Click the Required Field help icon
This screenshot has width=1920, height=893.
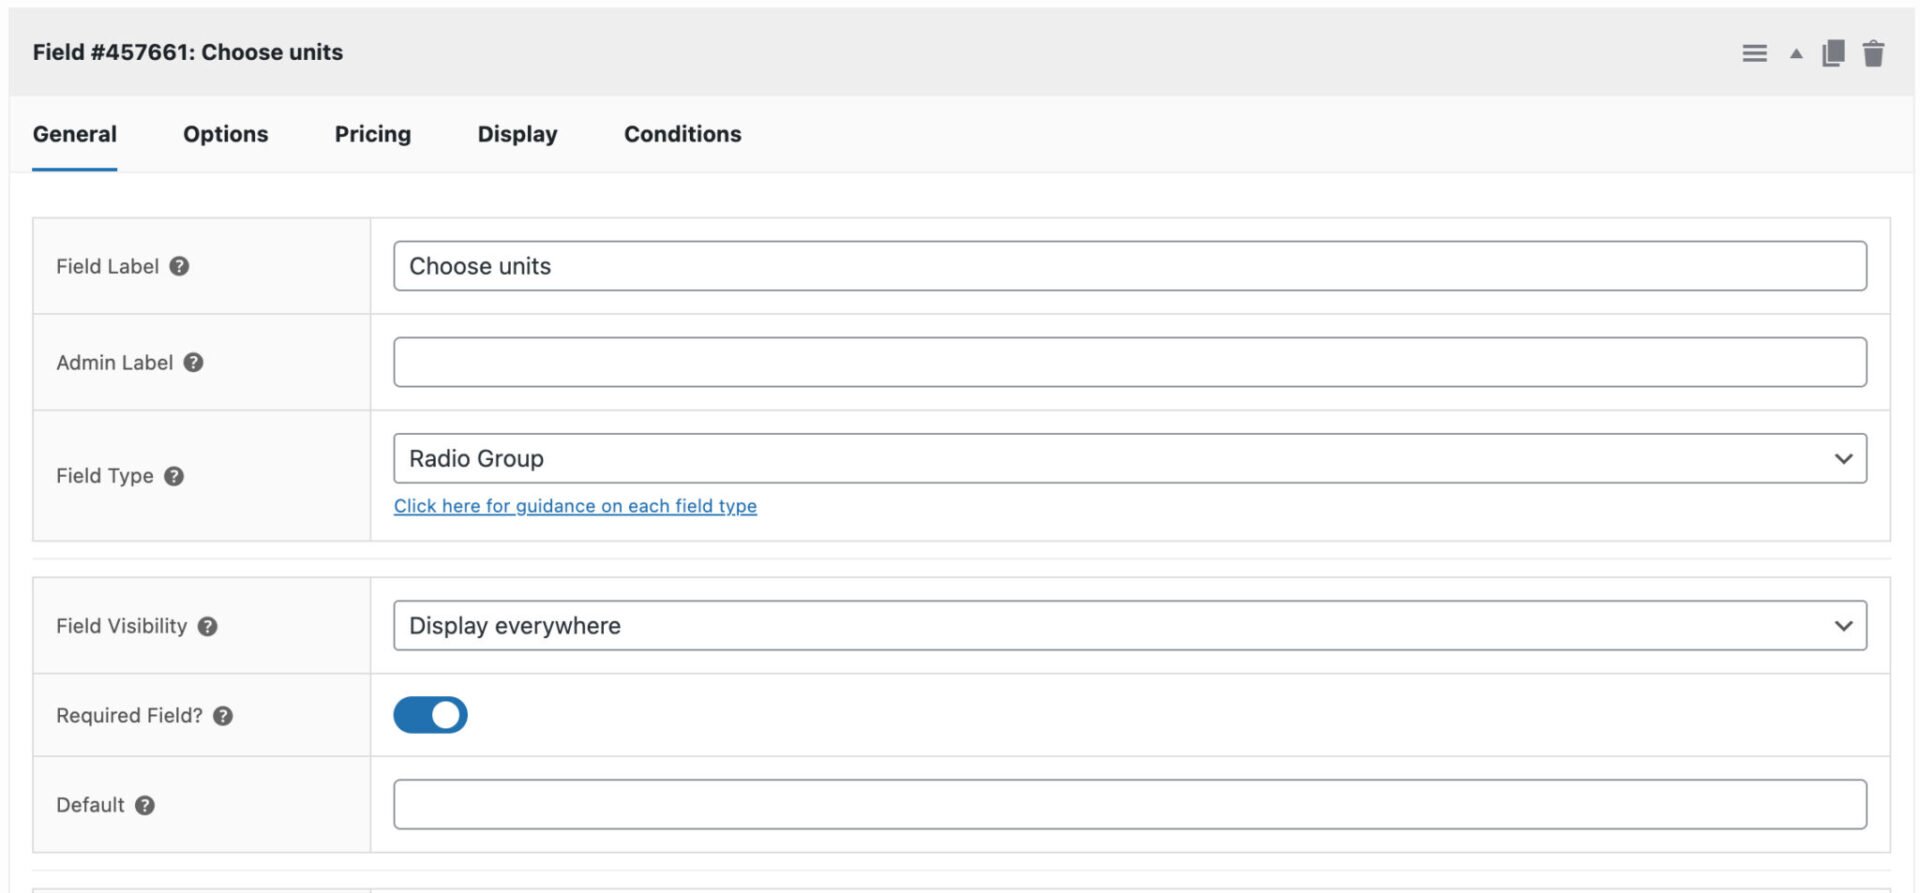point(223,716)
